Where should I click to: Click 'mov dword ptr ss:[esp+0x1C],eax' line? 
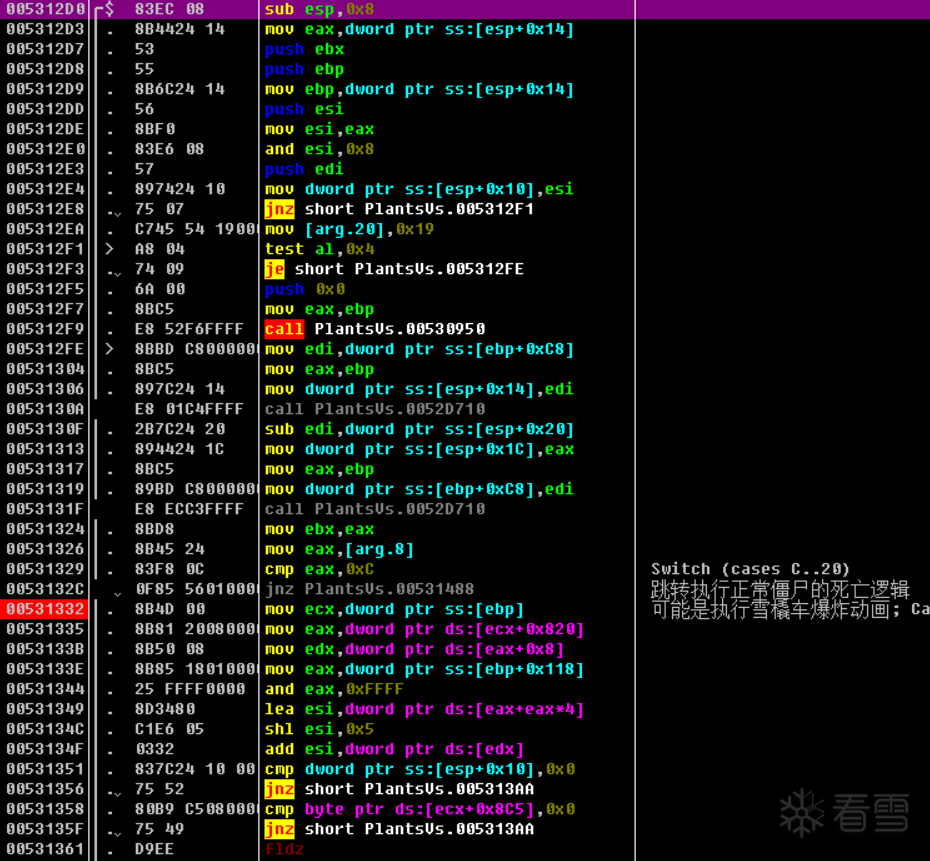click(419, 449)
